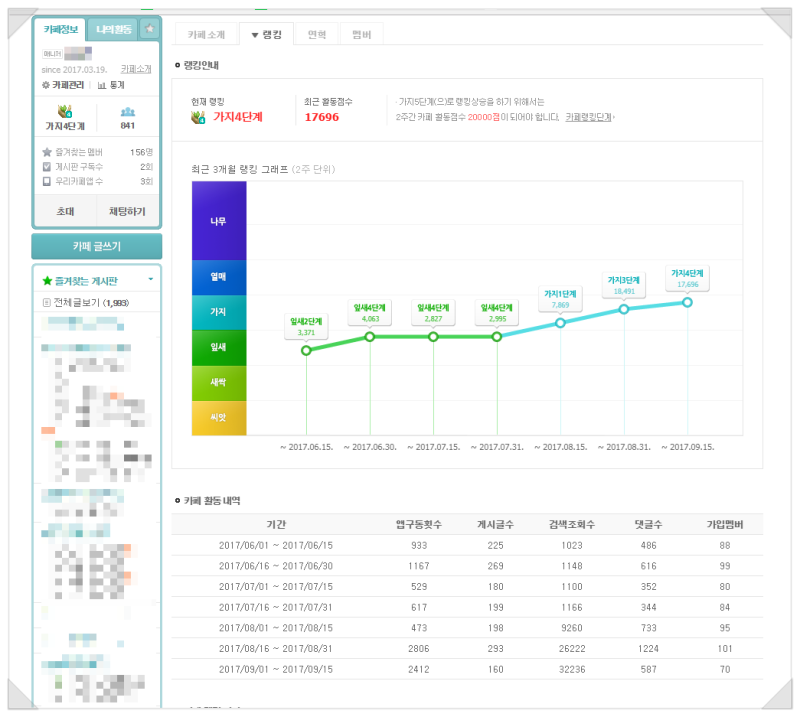Click the 2017.06.30 graph data point
Screen dimensions: 800x717
click(370, 337)
